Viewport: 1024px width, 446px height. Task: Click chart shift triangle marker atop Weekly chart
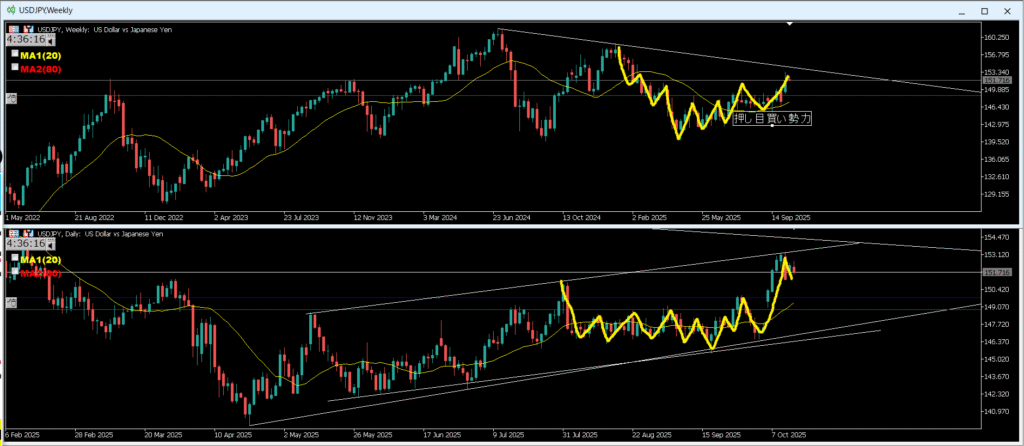(x=791, y=22)
